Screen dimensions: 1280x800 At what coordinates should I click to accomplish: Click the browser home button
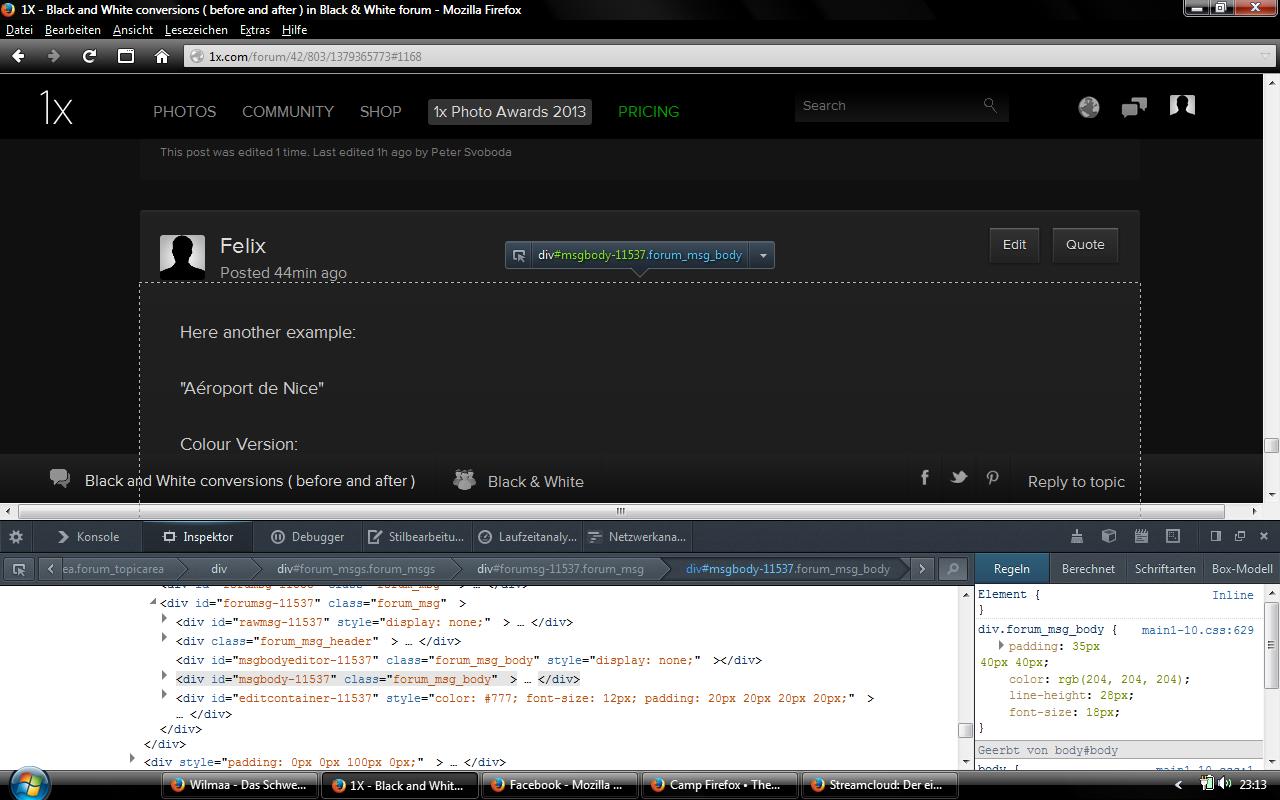point(161,56)
